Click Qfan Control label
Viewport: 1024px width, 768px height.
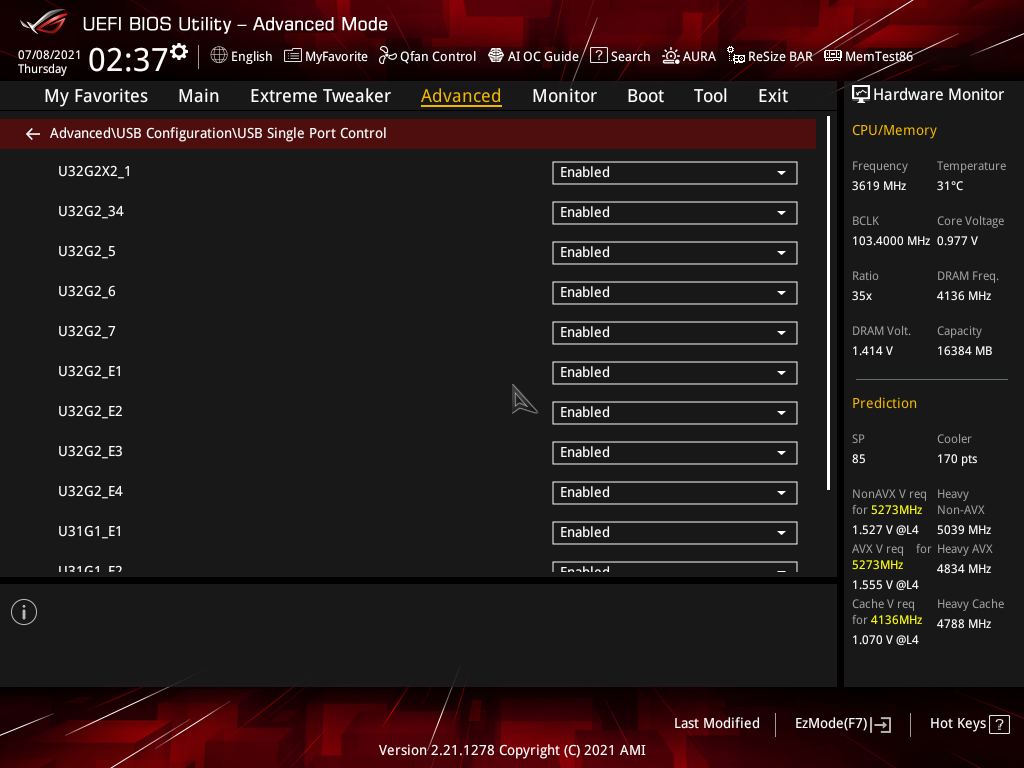438,57
